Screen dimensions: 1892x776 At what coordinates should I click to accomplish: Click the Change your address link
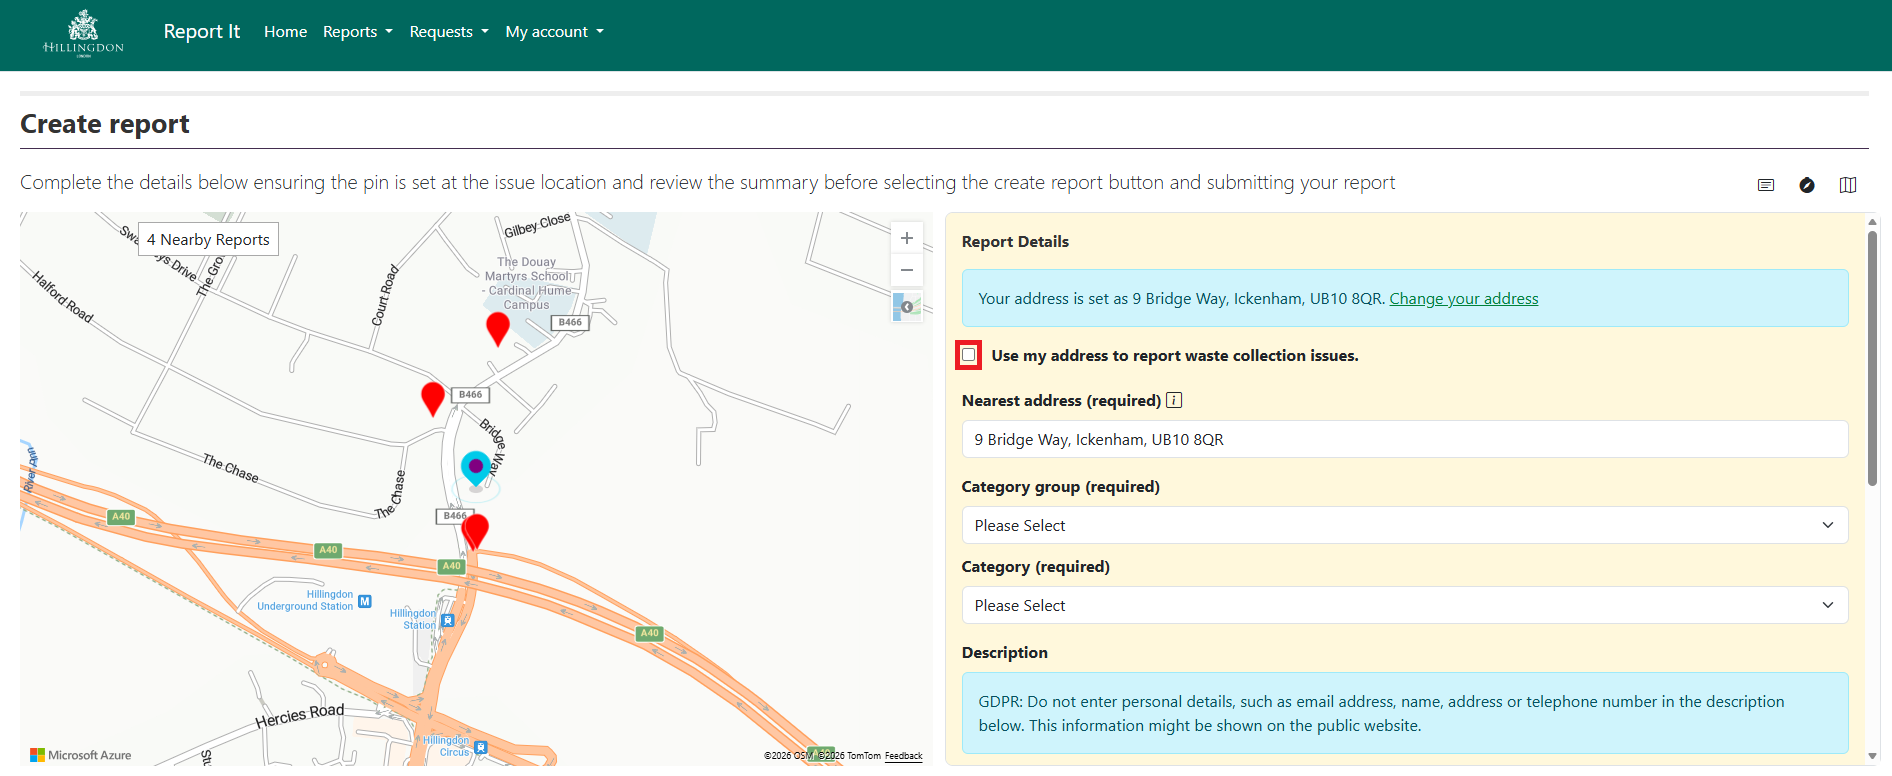pyautogui.click(x=1464, y=298)
